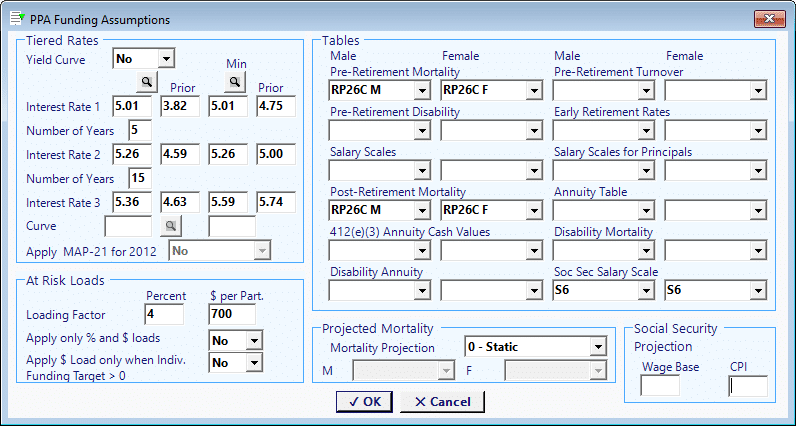Screen dimensions: 796x426
Task: Click the magnifier icon above Interest Rate 1
Action: coord(147,81)
